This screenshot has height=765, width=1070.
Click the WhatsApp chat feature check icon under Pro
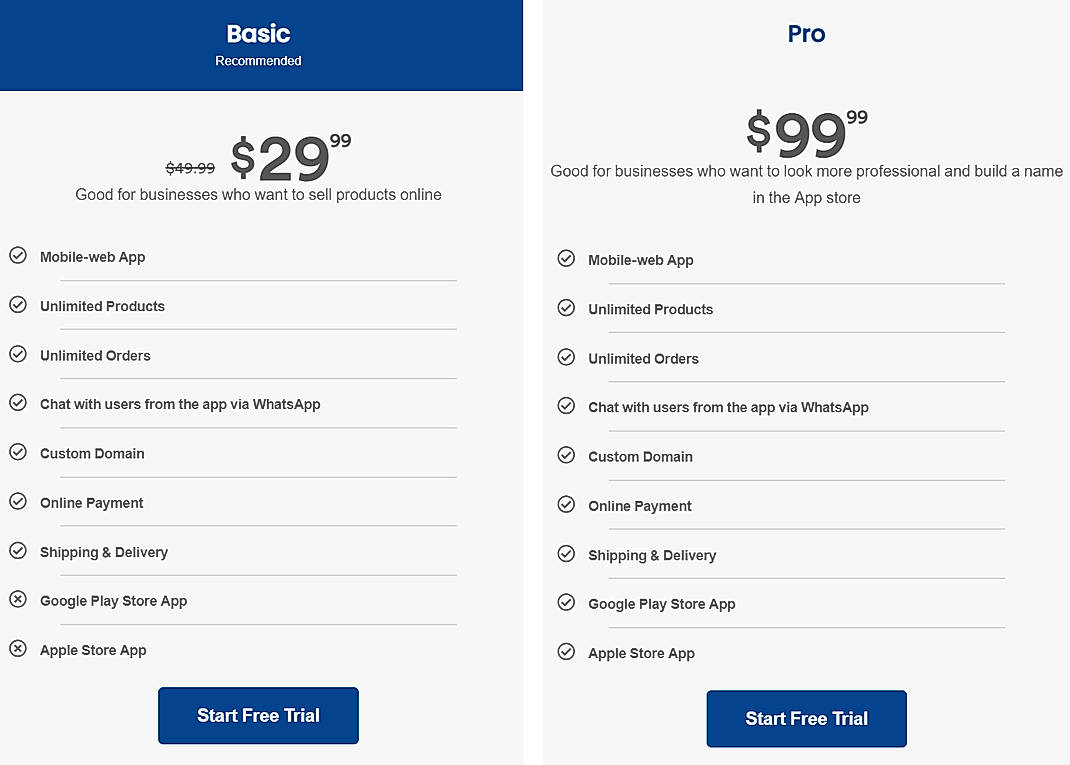(566, 405)
